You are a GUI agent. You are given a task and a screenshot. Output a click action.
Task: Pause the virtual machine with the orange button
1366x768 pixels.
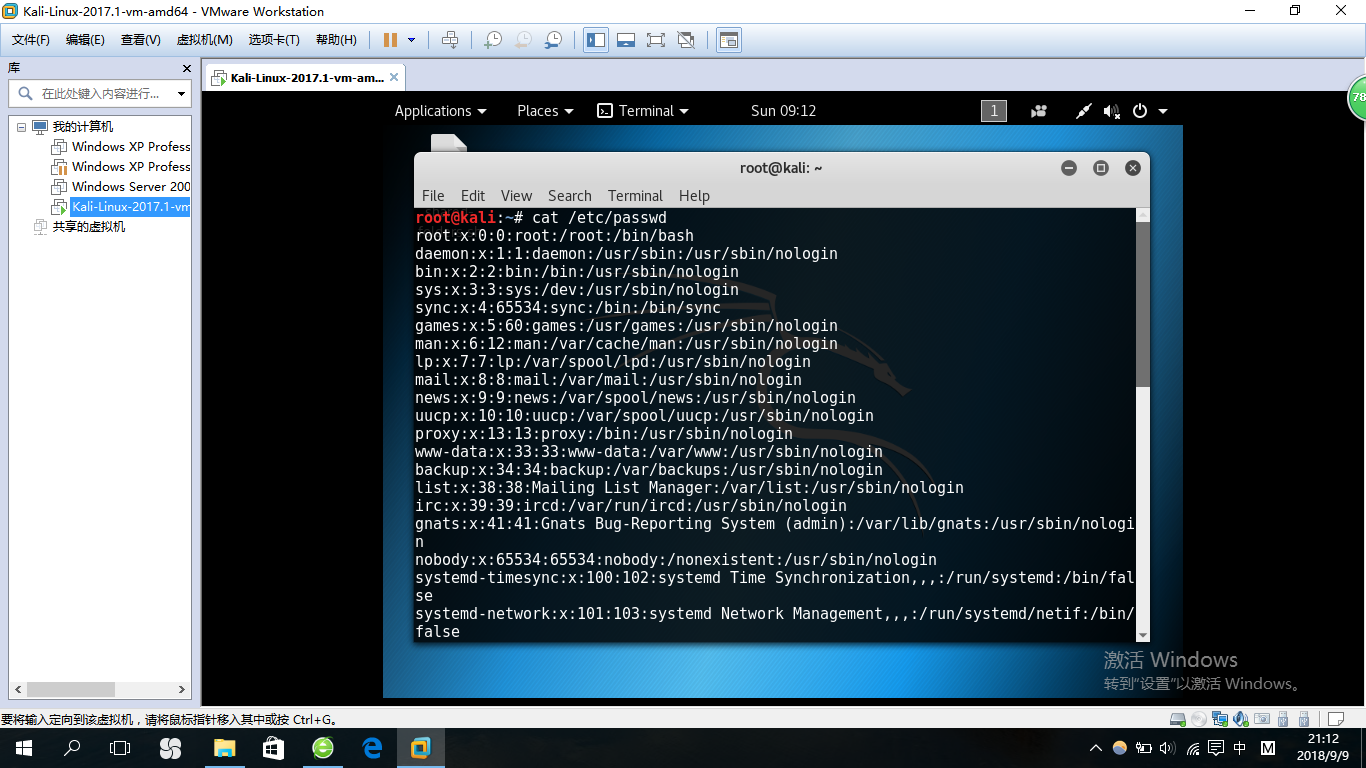(390, 40)
